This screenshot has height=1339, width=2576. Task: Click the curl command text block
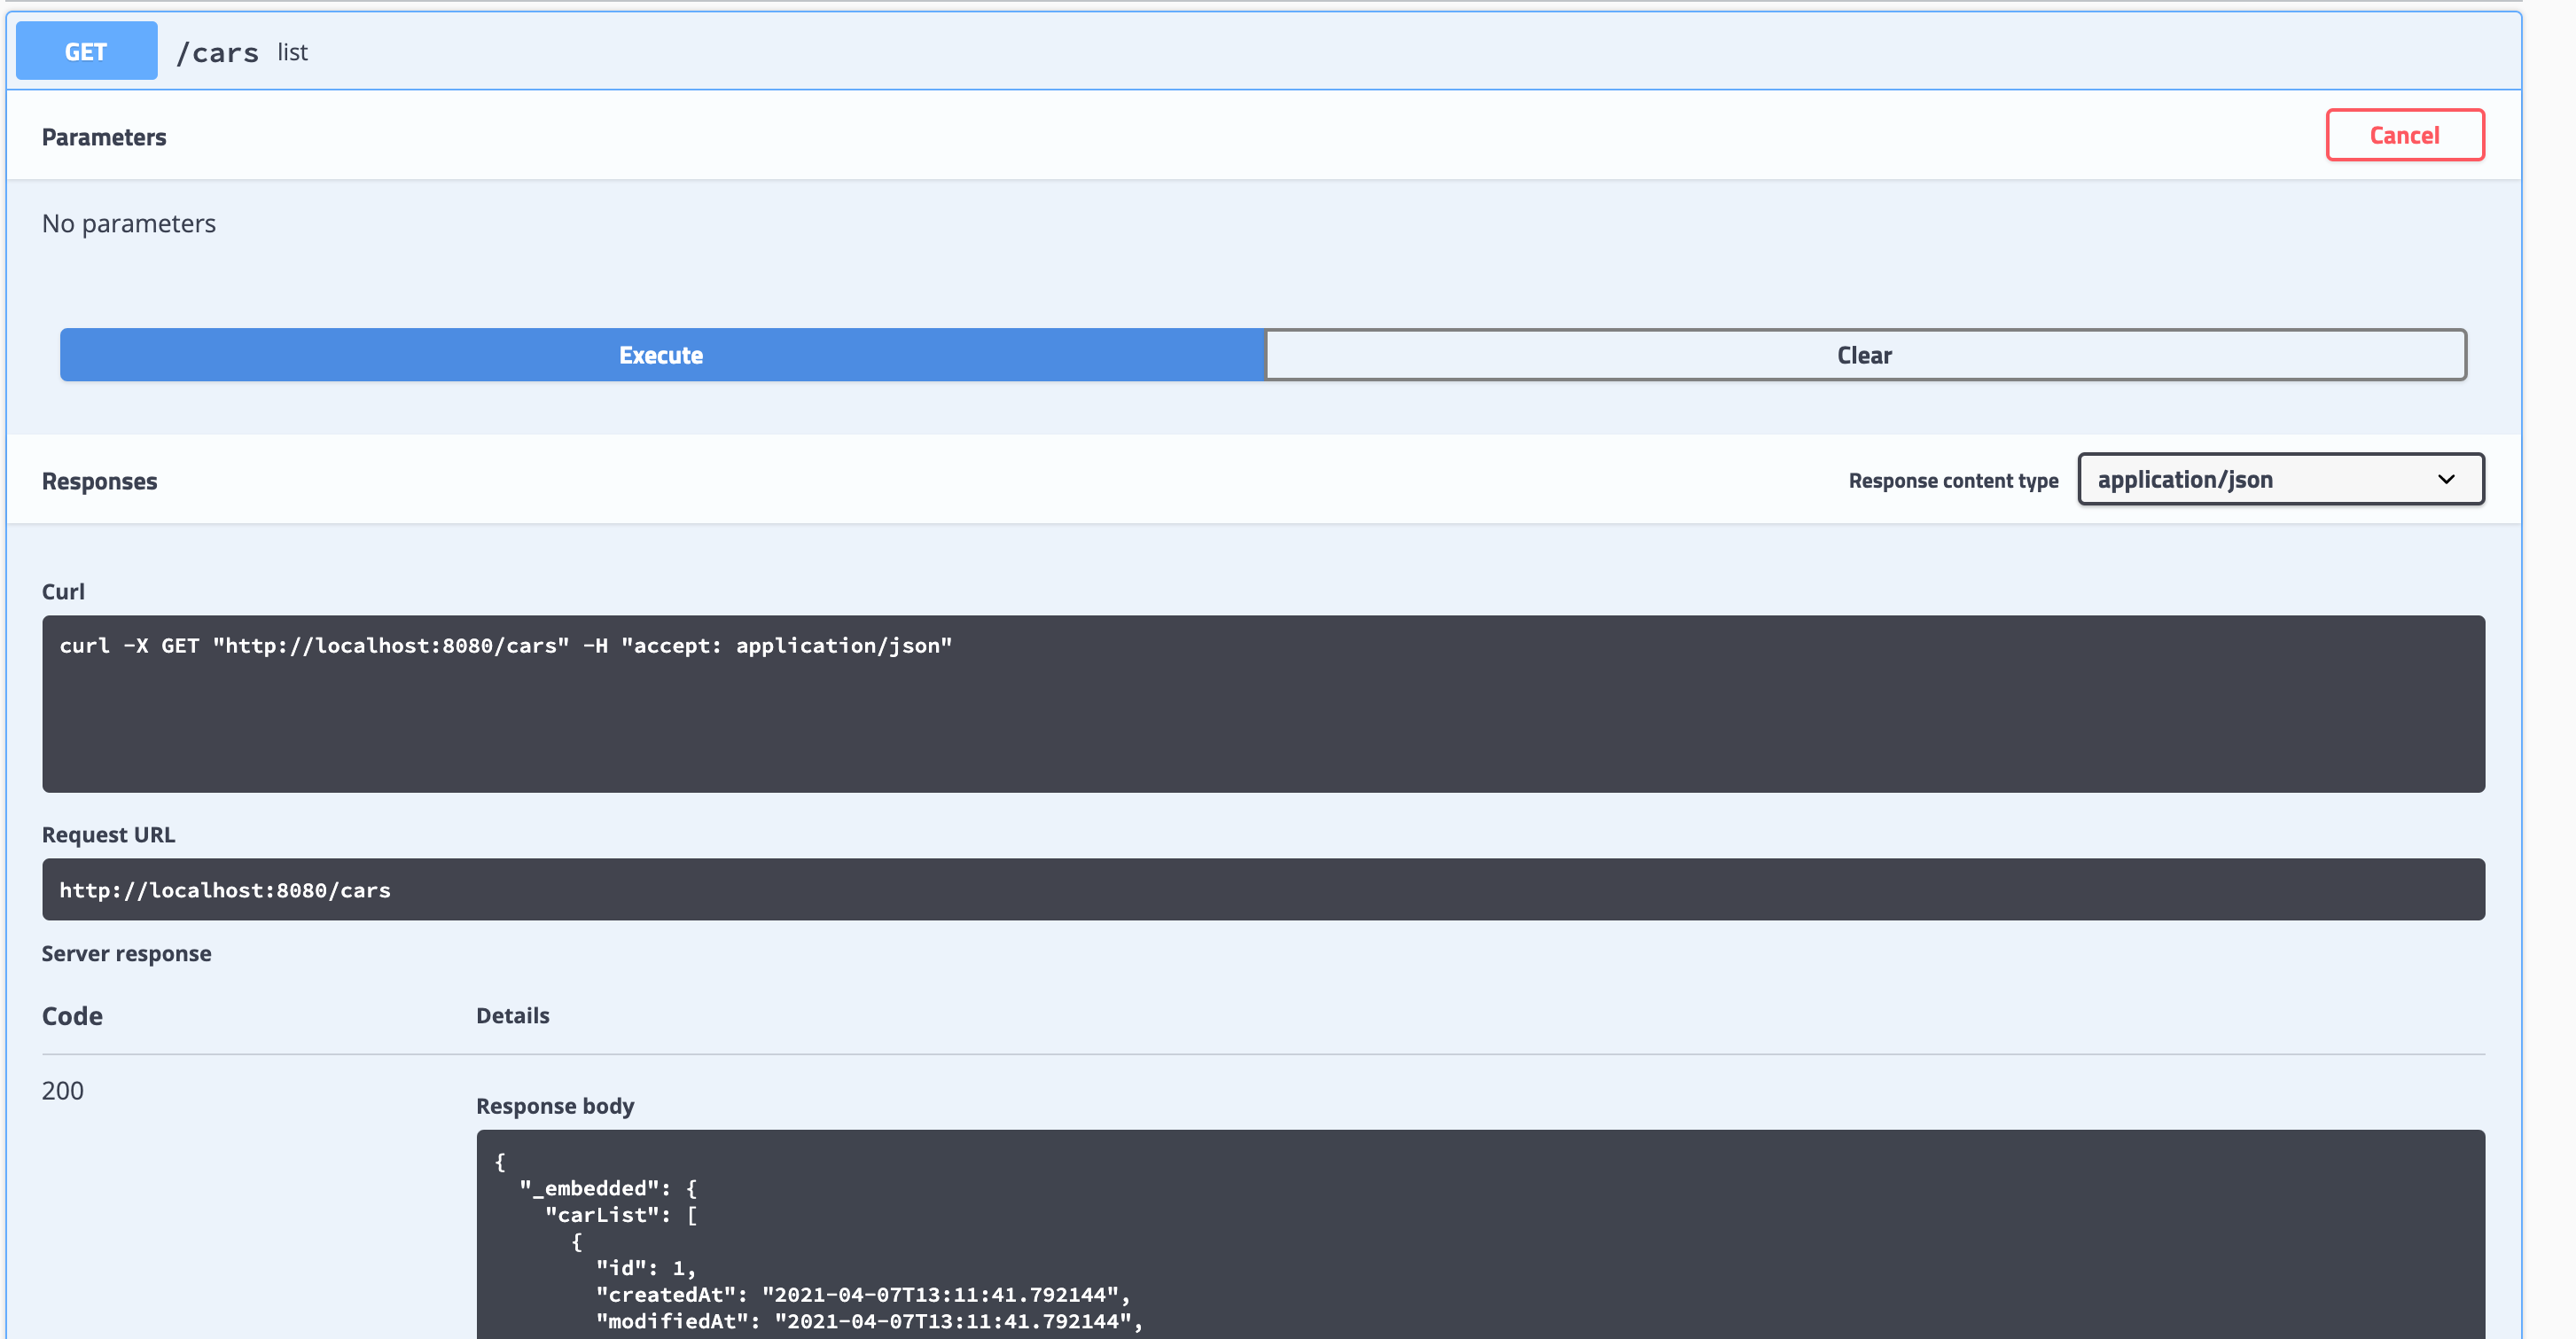(1263, 703)
